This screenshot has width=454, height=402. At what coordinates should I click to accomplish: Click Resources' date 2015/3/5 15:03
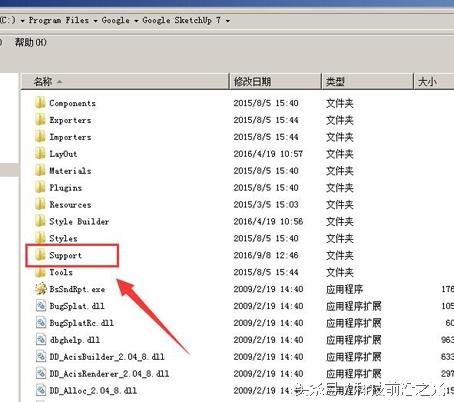(x=266, y=204)
